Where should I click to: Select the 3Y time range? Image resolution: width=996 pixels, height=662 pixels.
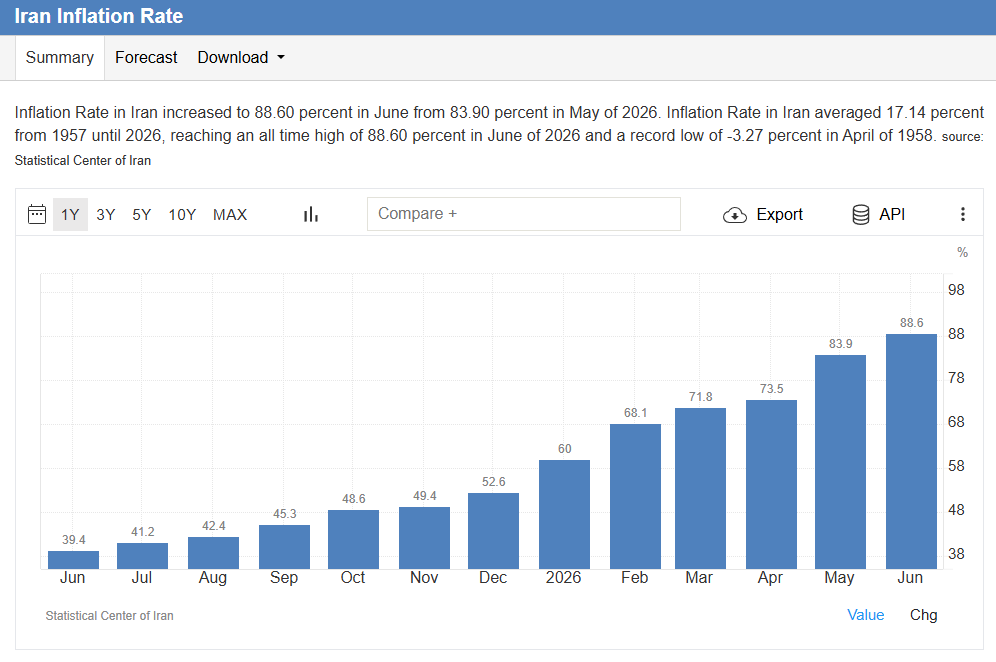coord(105,215)
